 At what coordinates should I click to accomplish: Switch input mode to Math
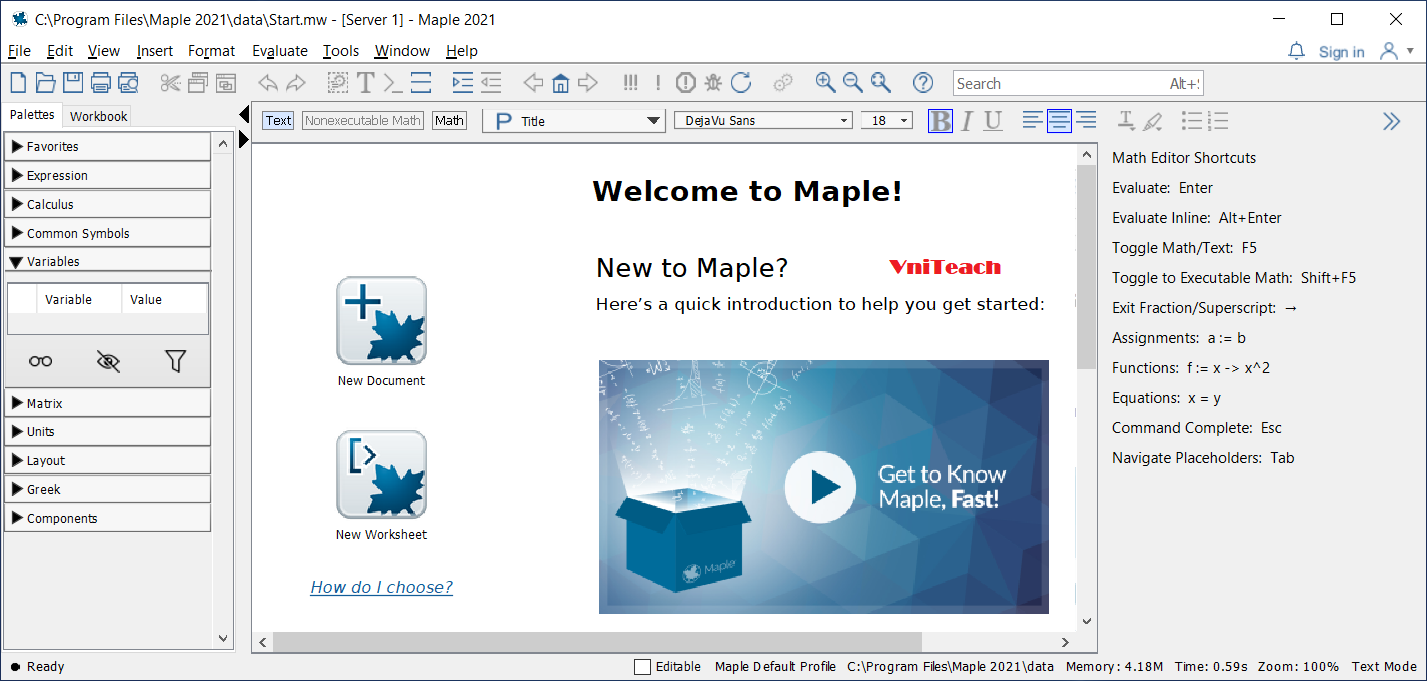449,121
